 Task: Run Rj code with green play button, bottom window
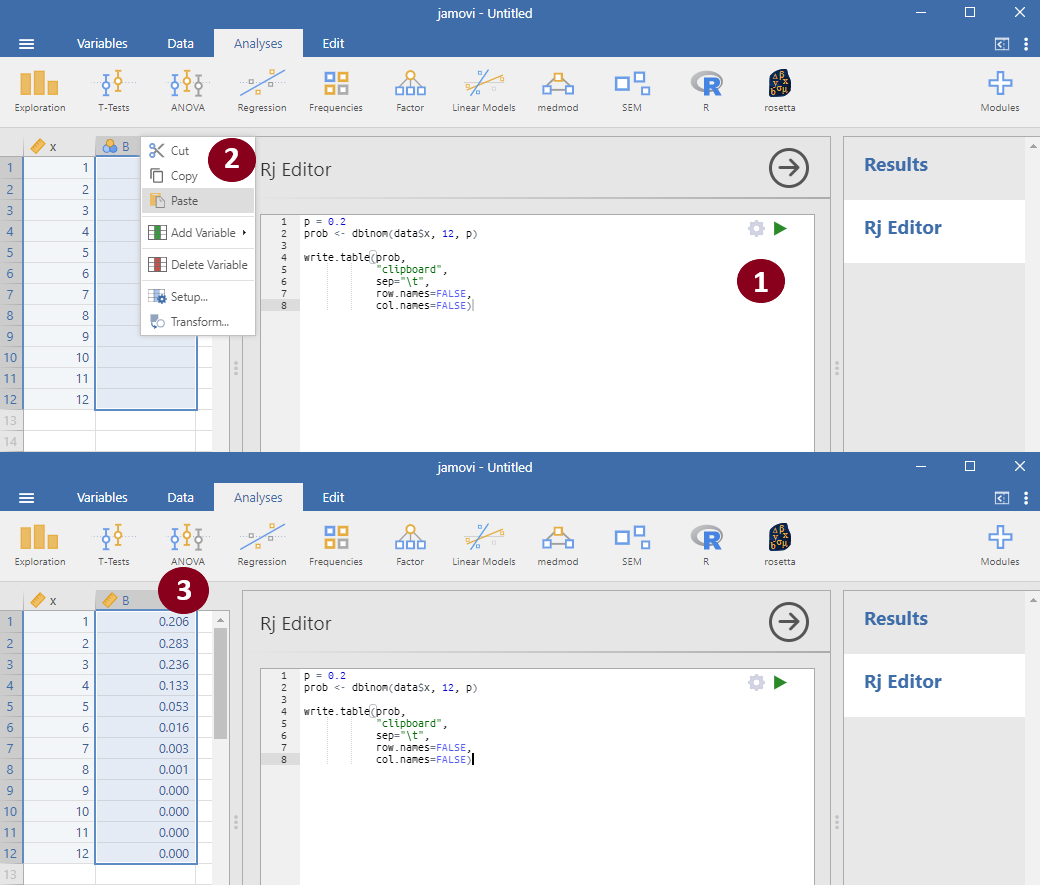[x=780, y=683]
